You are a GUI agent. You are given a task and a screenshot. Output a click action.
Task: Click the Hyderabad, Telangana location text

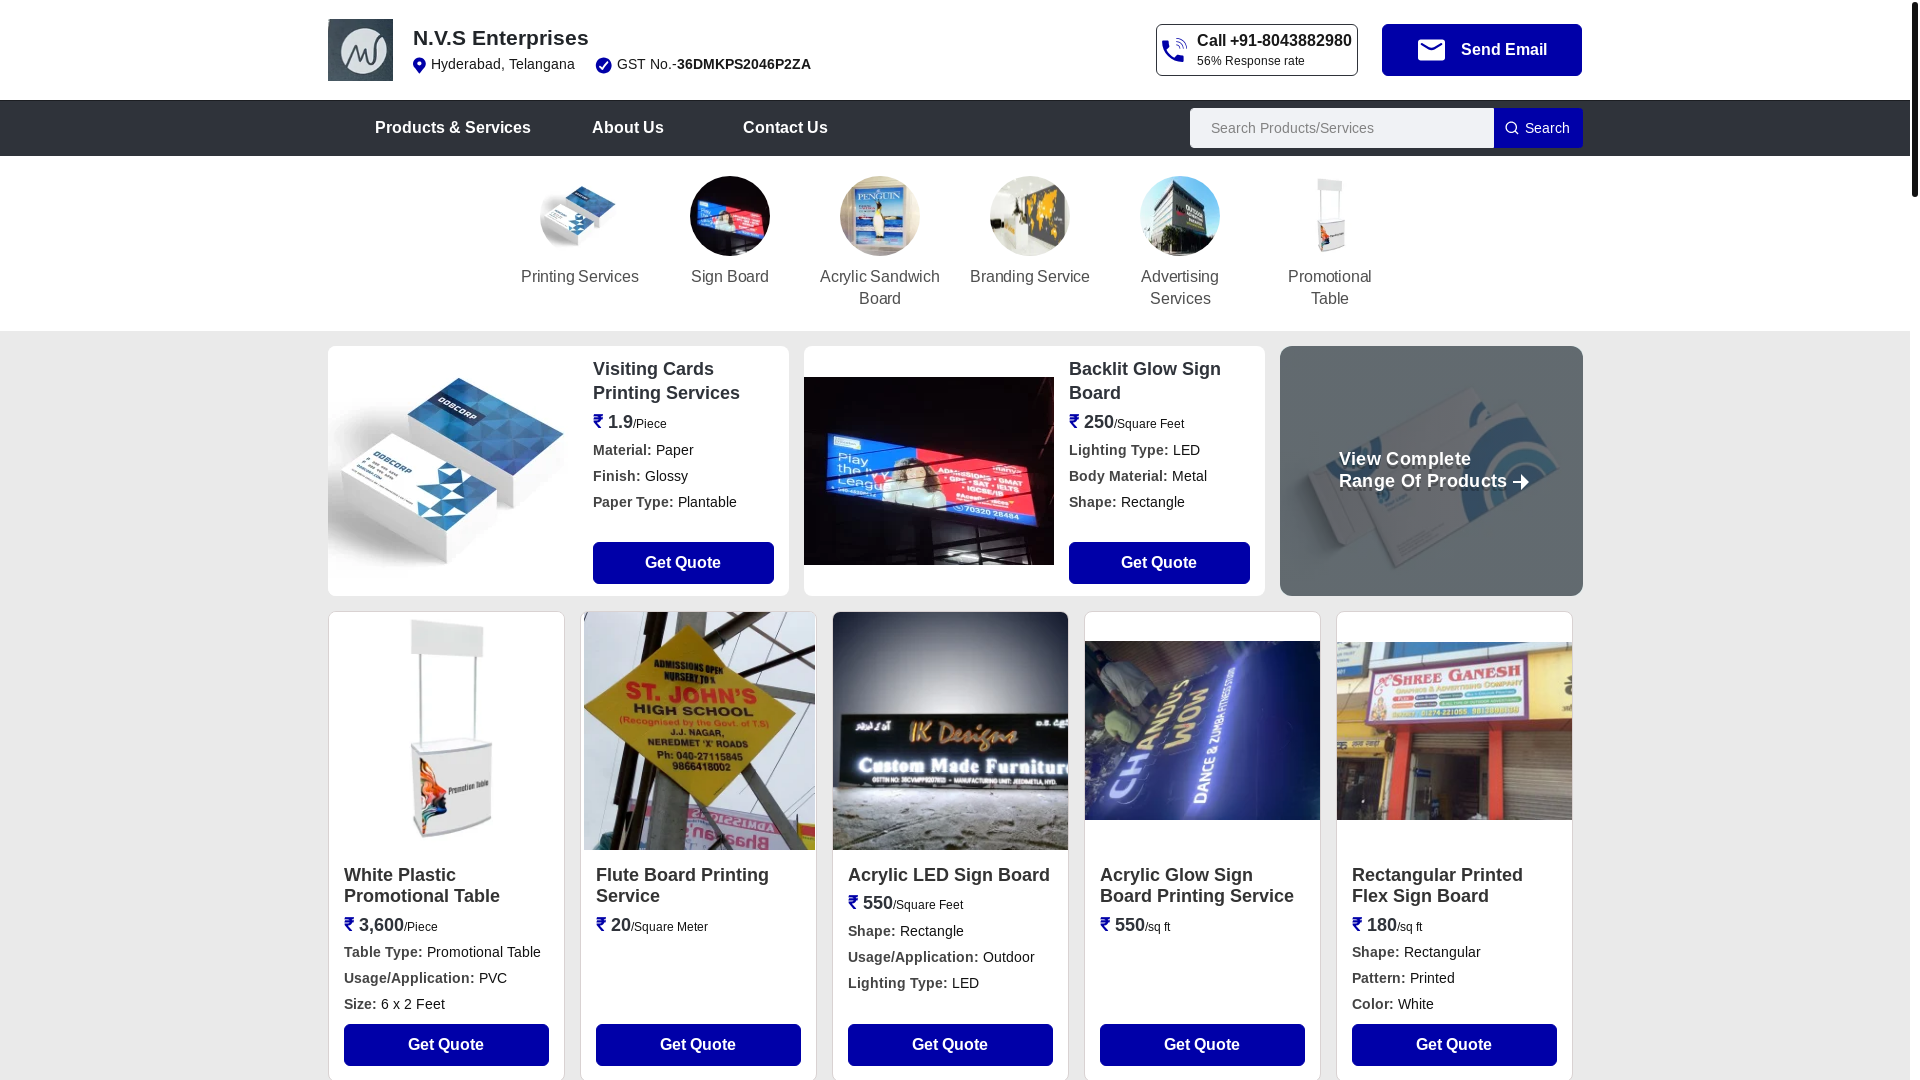point(503,64)
